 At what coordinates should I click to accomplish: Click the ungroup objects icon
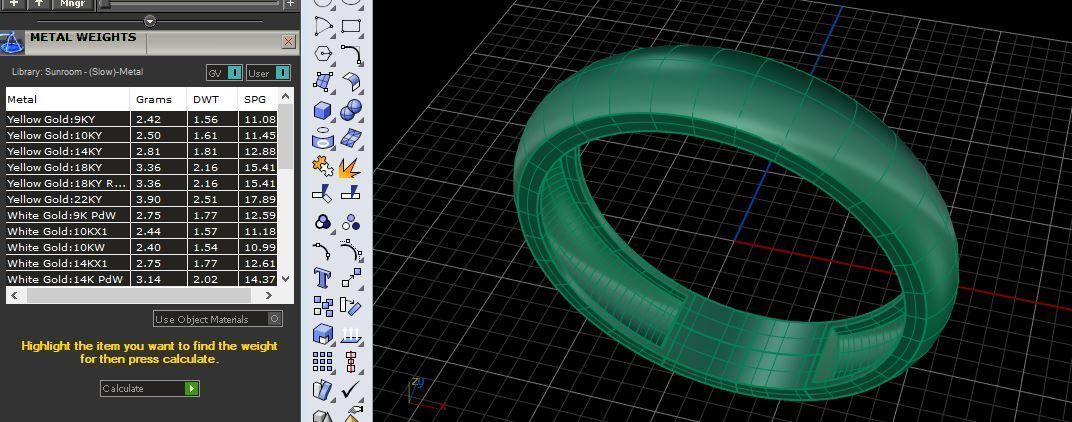point(351,222)
